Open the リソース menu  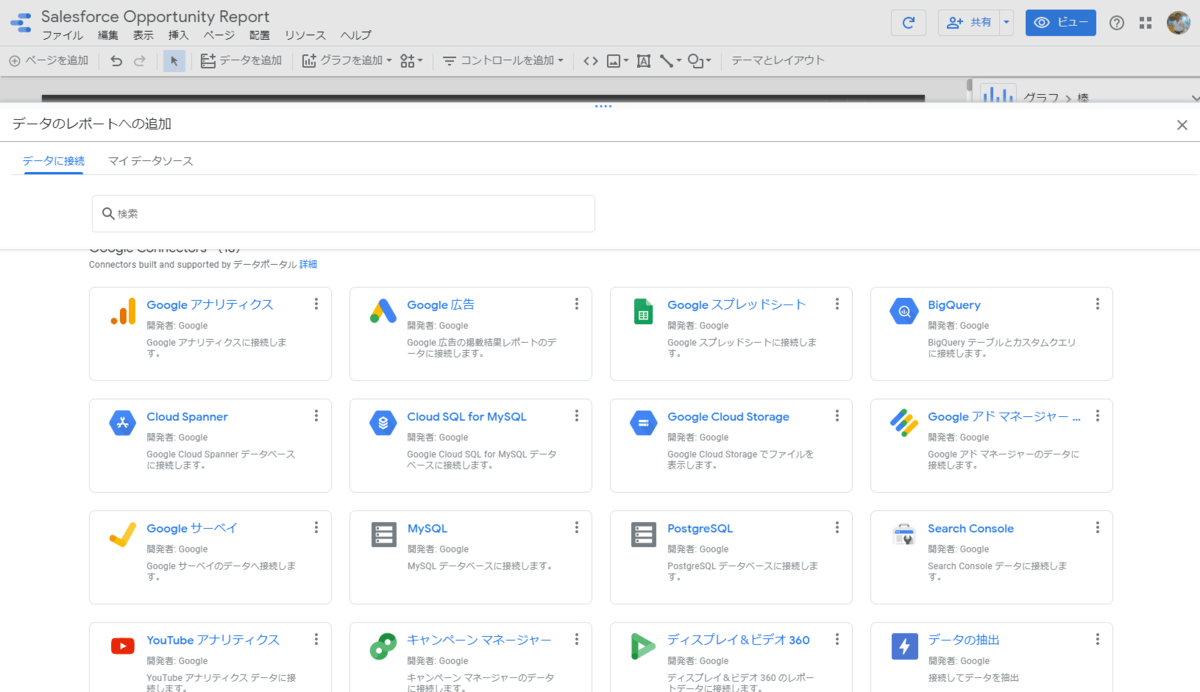tap(305, 36)
